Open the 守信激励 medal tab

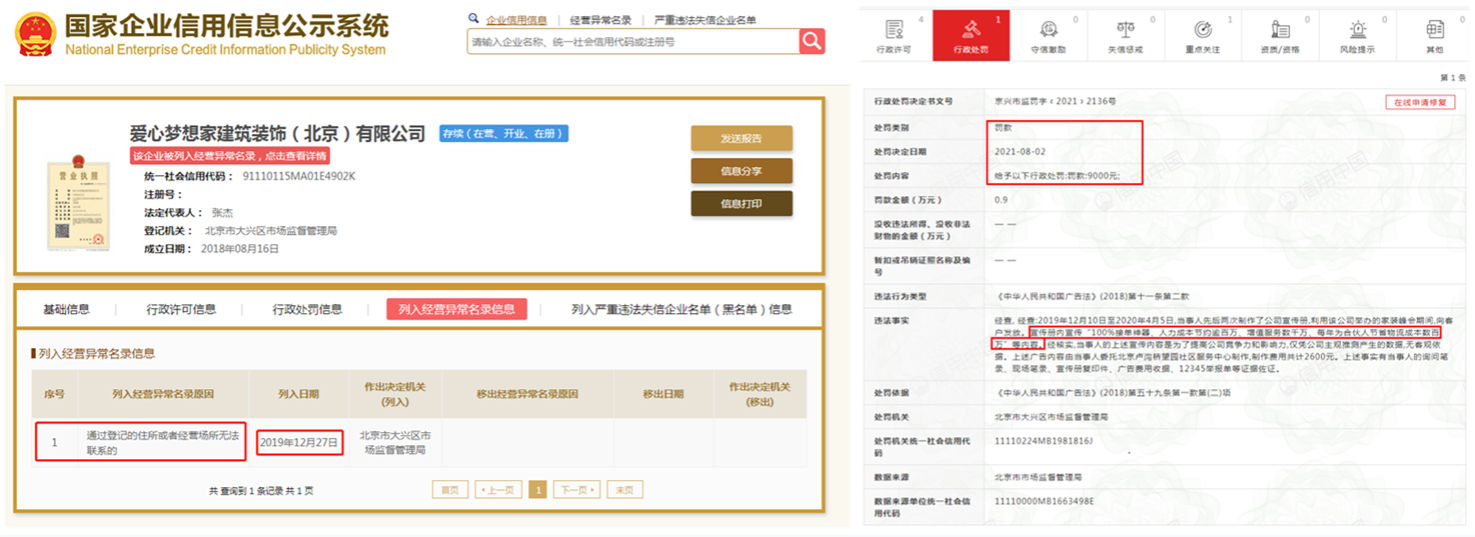(x=1048, y=36)
